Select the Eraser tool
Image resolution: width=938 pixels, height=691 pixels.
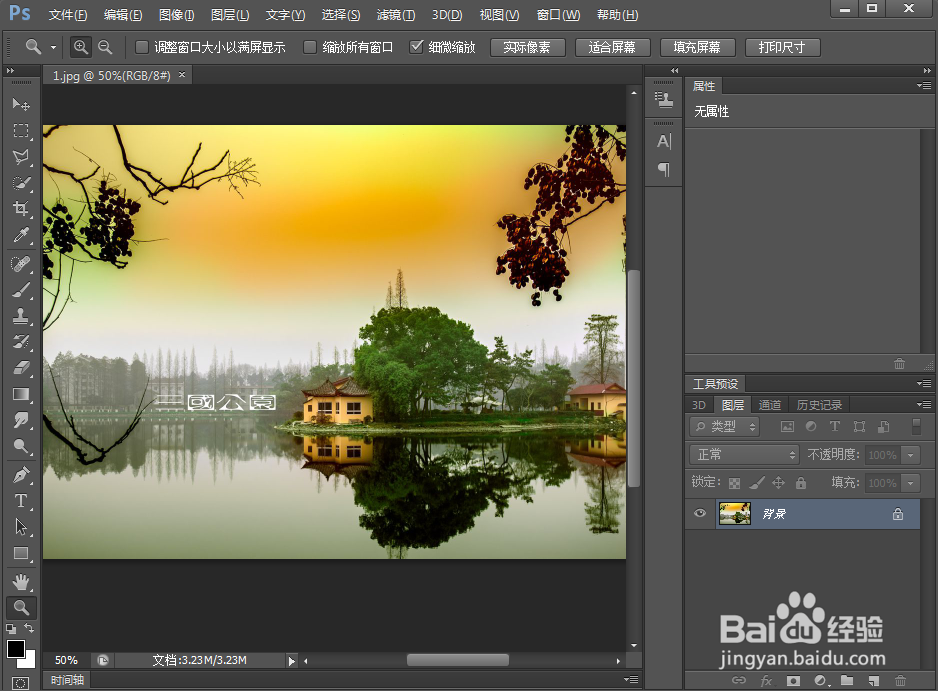21,367
